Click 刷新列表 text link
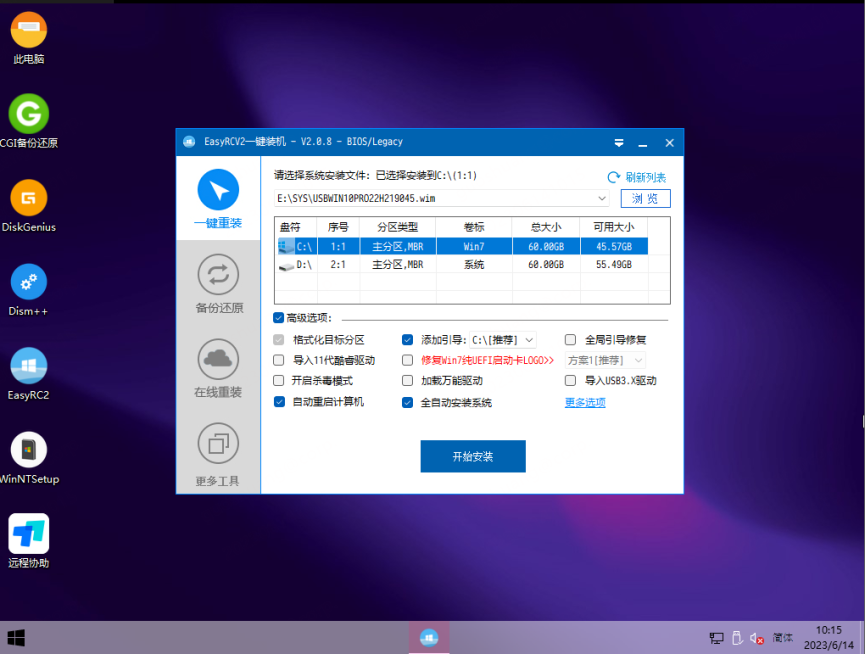 (x=645, y=178)
